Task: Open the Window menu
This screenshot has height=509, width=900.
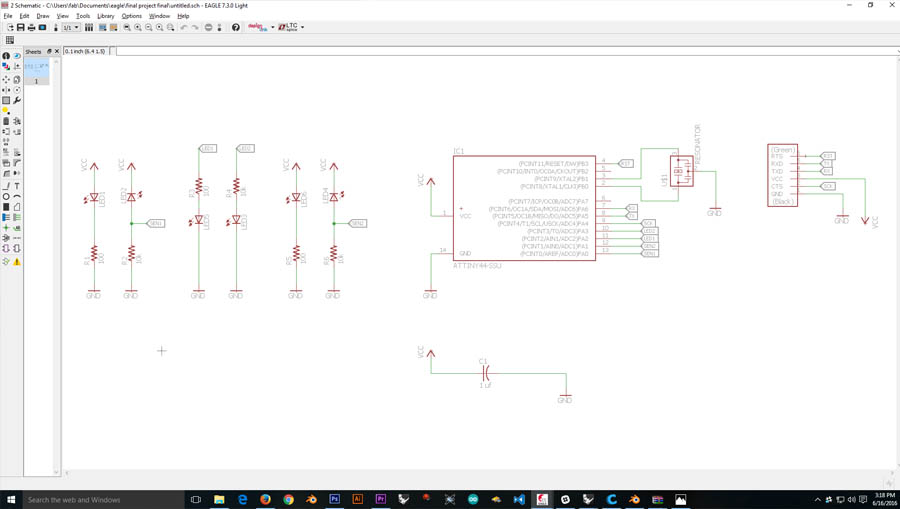Action: [160, 16]
